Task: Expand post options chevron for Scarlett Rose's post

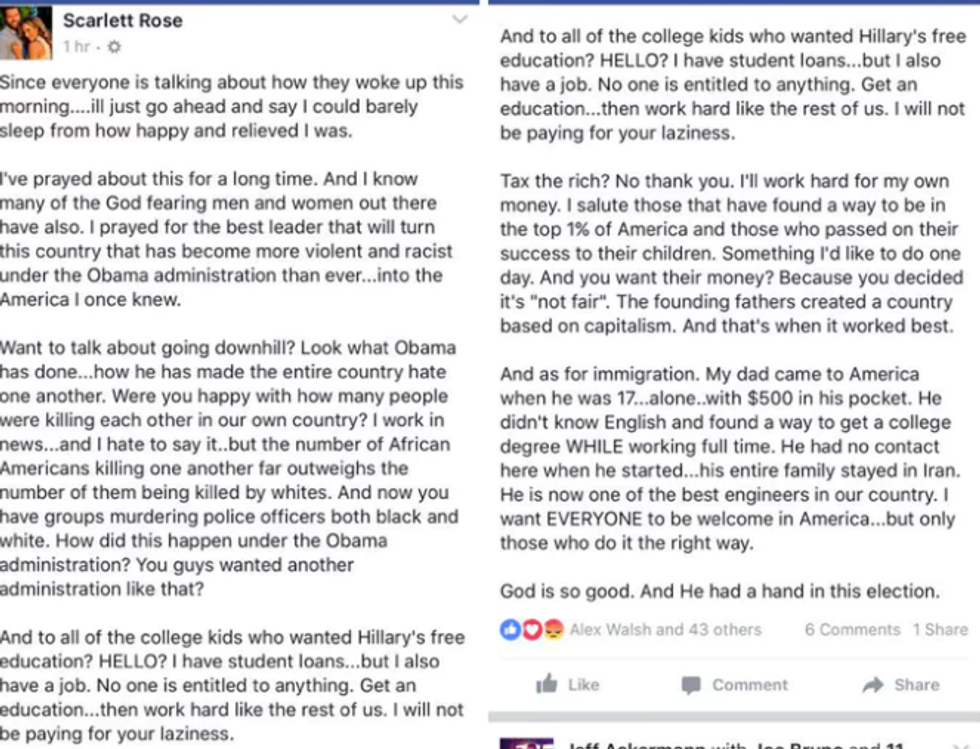Action: pyautogui.click(x=459, y=19)
